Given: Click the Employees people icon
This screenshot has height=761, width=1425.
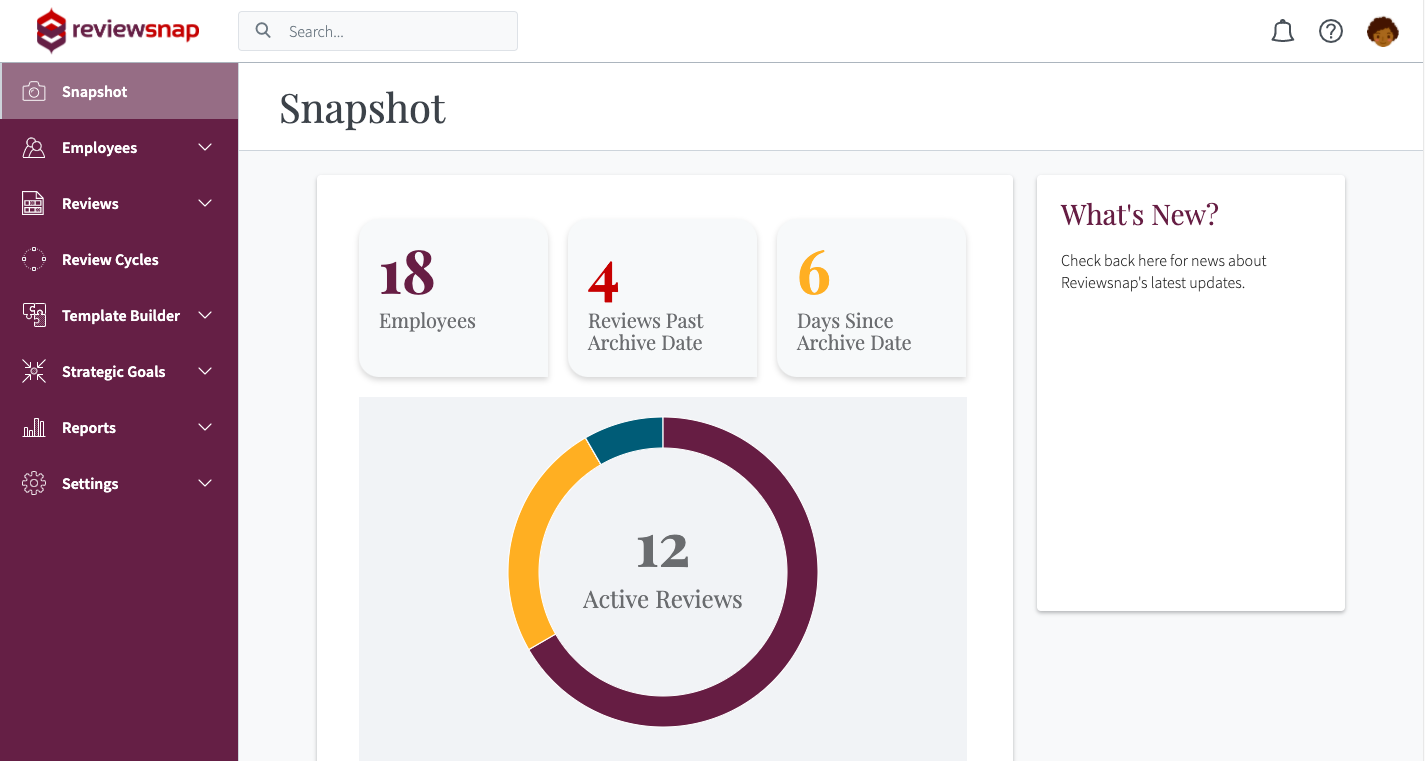Looking at the screenshot, I should pyautogui.click(x=34, y=148).
